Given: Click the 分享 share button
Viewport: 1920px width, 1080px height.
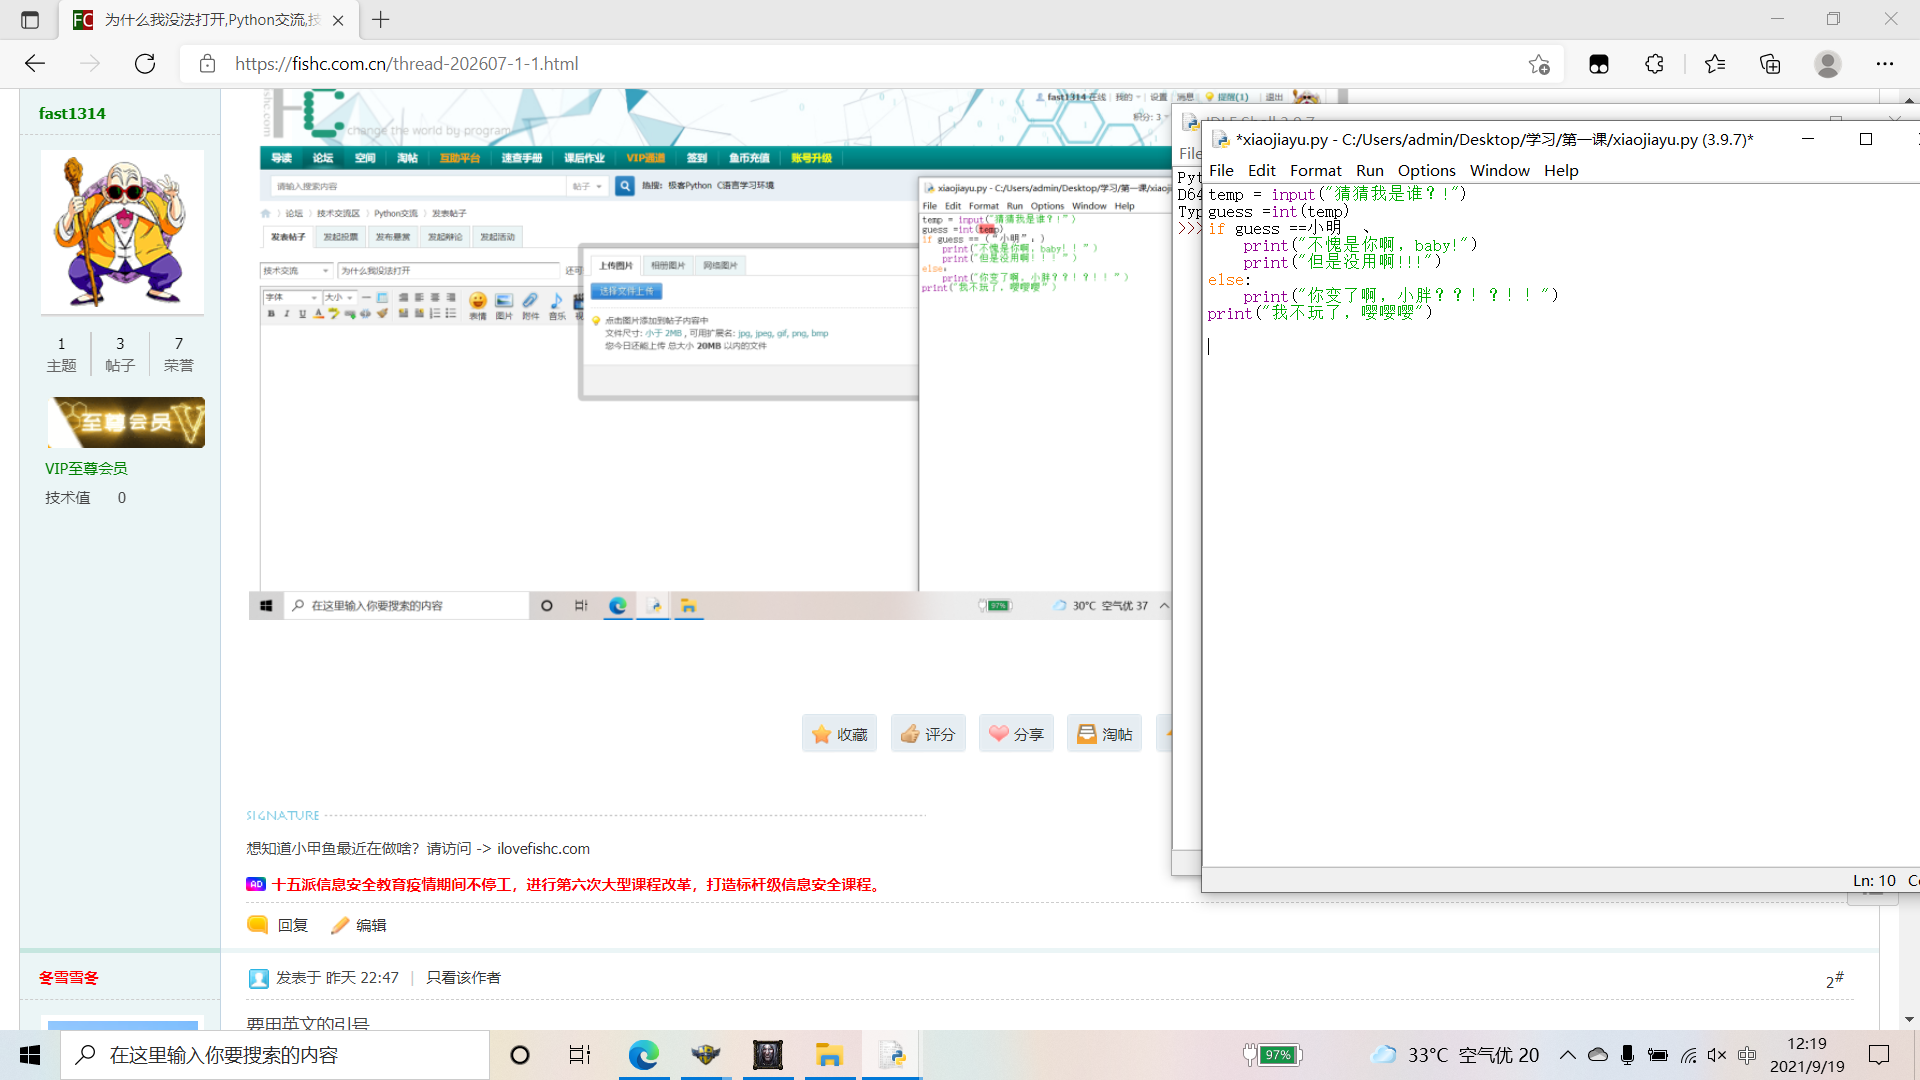Looking at the screenshot, I should [x=1016, y=734].
